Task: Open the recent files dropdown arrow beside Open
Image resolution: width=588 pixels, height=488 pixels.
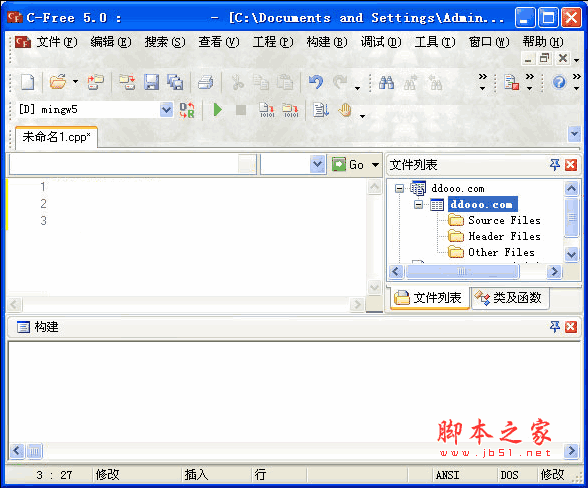Action: click(75, 81)
